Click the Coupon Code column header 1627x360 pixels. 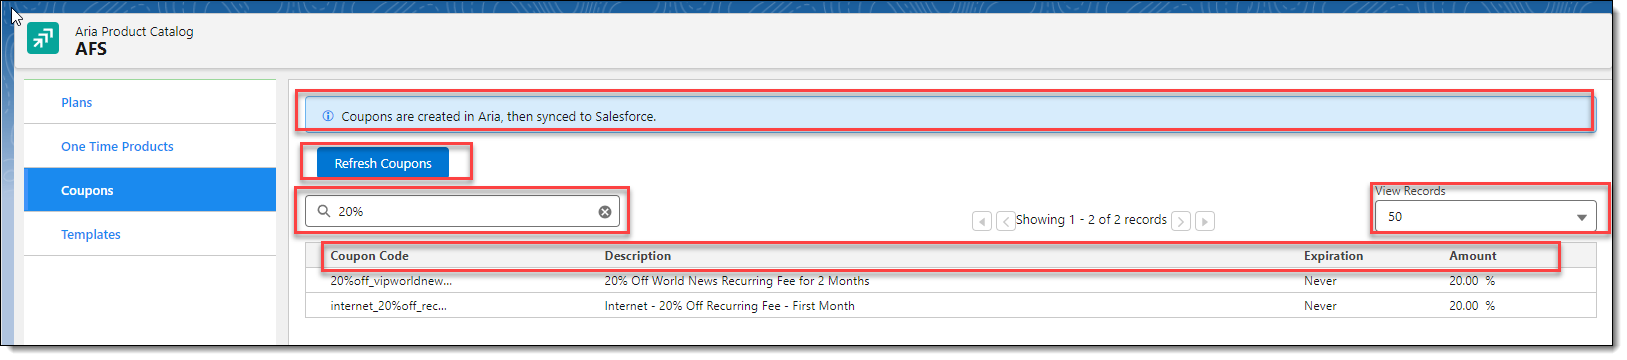click(370, 256)
